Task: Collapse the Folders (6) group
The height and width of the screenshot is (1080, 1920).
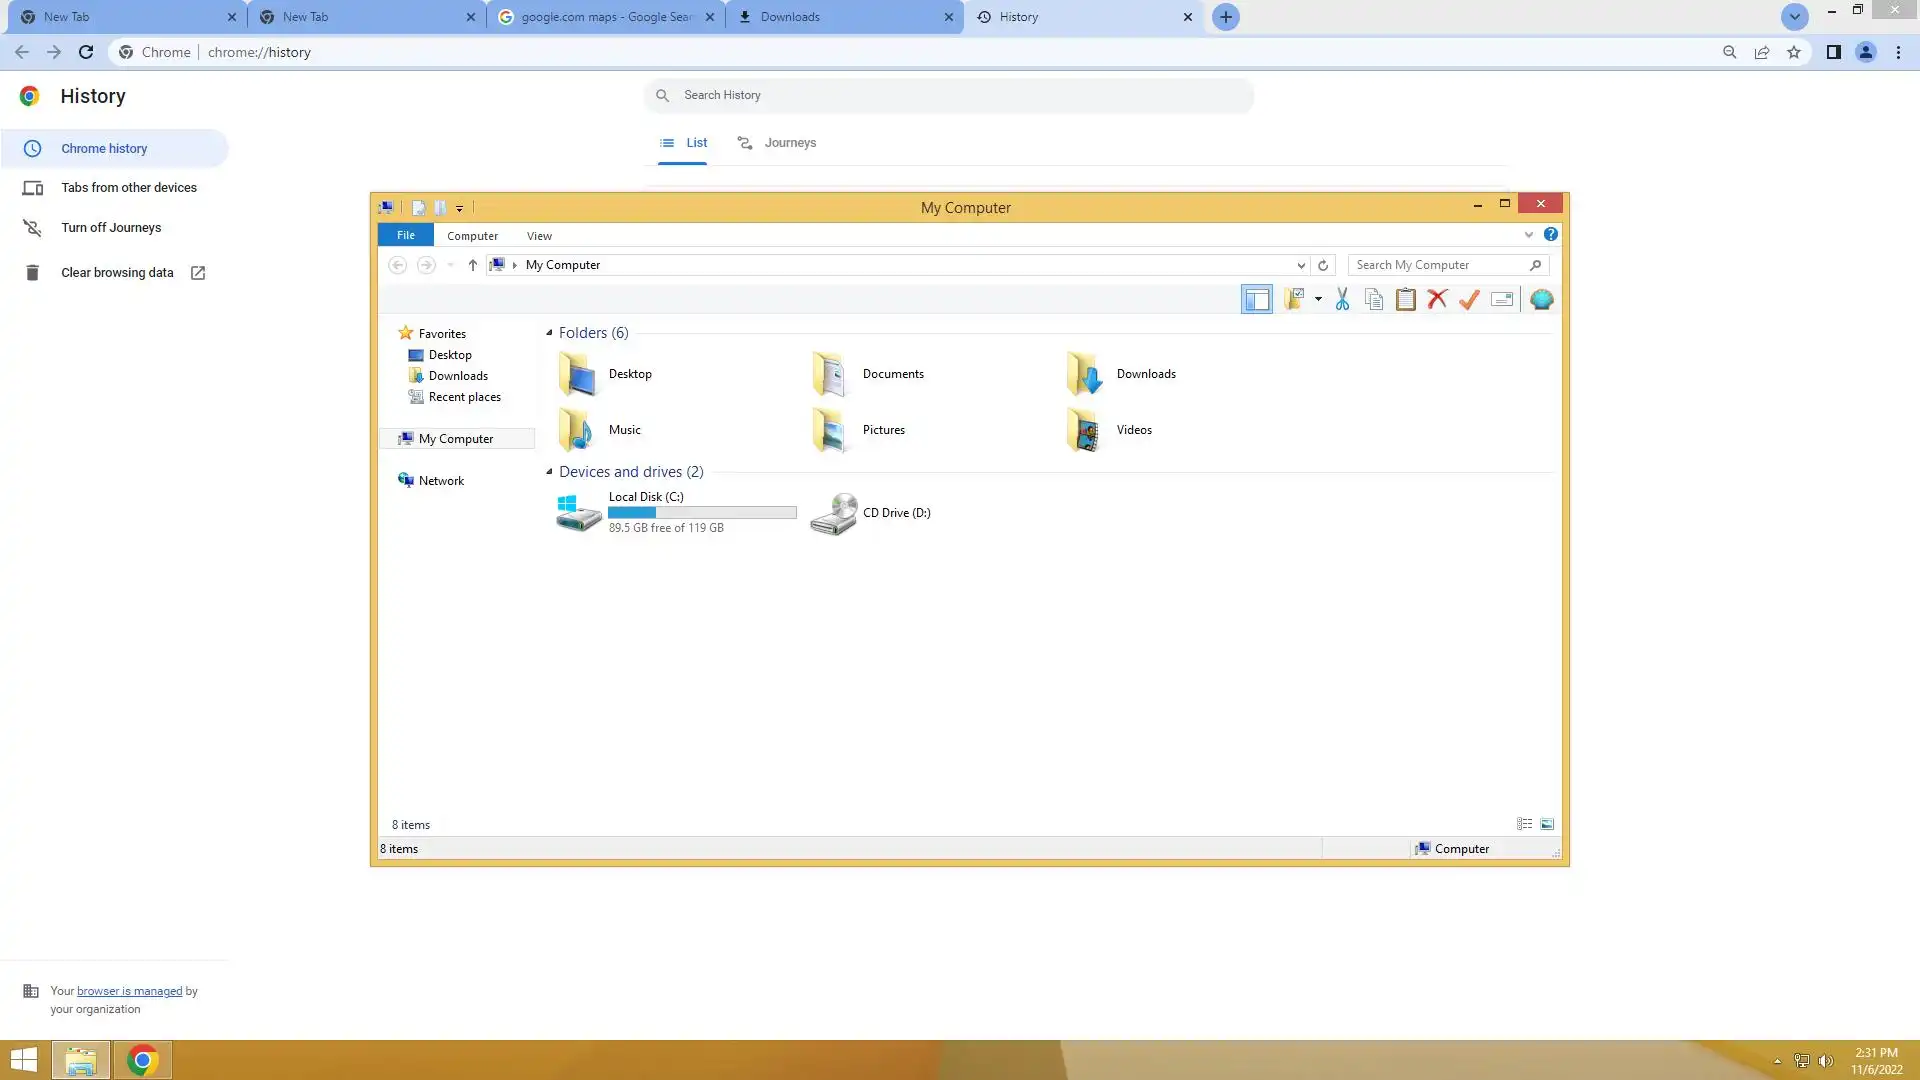Action: click(549, 332)
